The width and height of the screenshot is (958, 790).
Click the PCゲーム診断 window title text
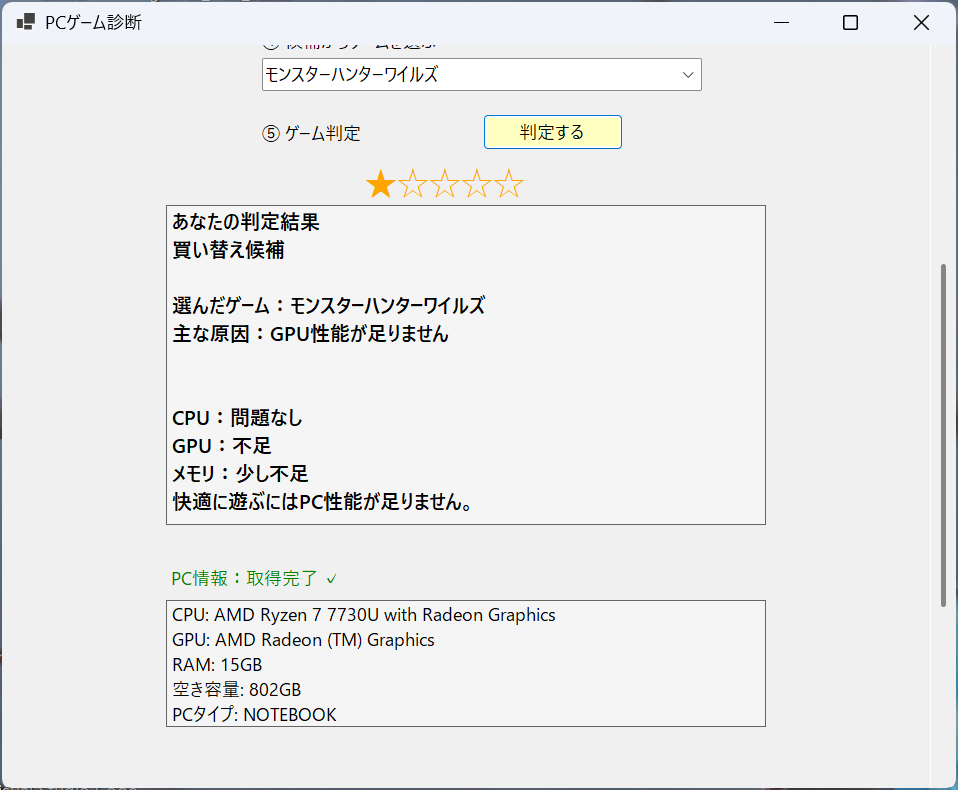tap(93, 23)
